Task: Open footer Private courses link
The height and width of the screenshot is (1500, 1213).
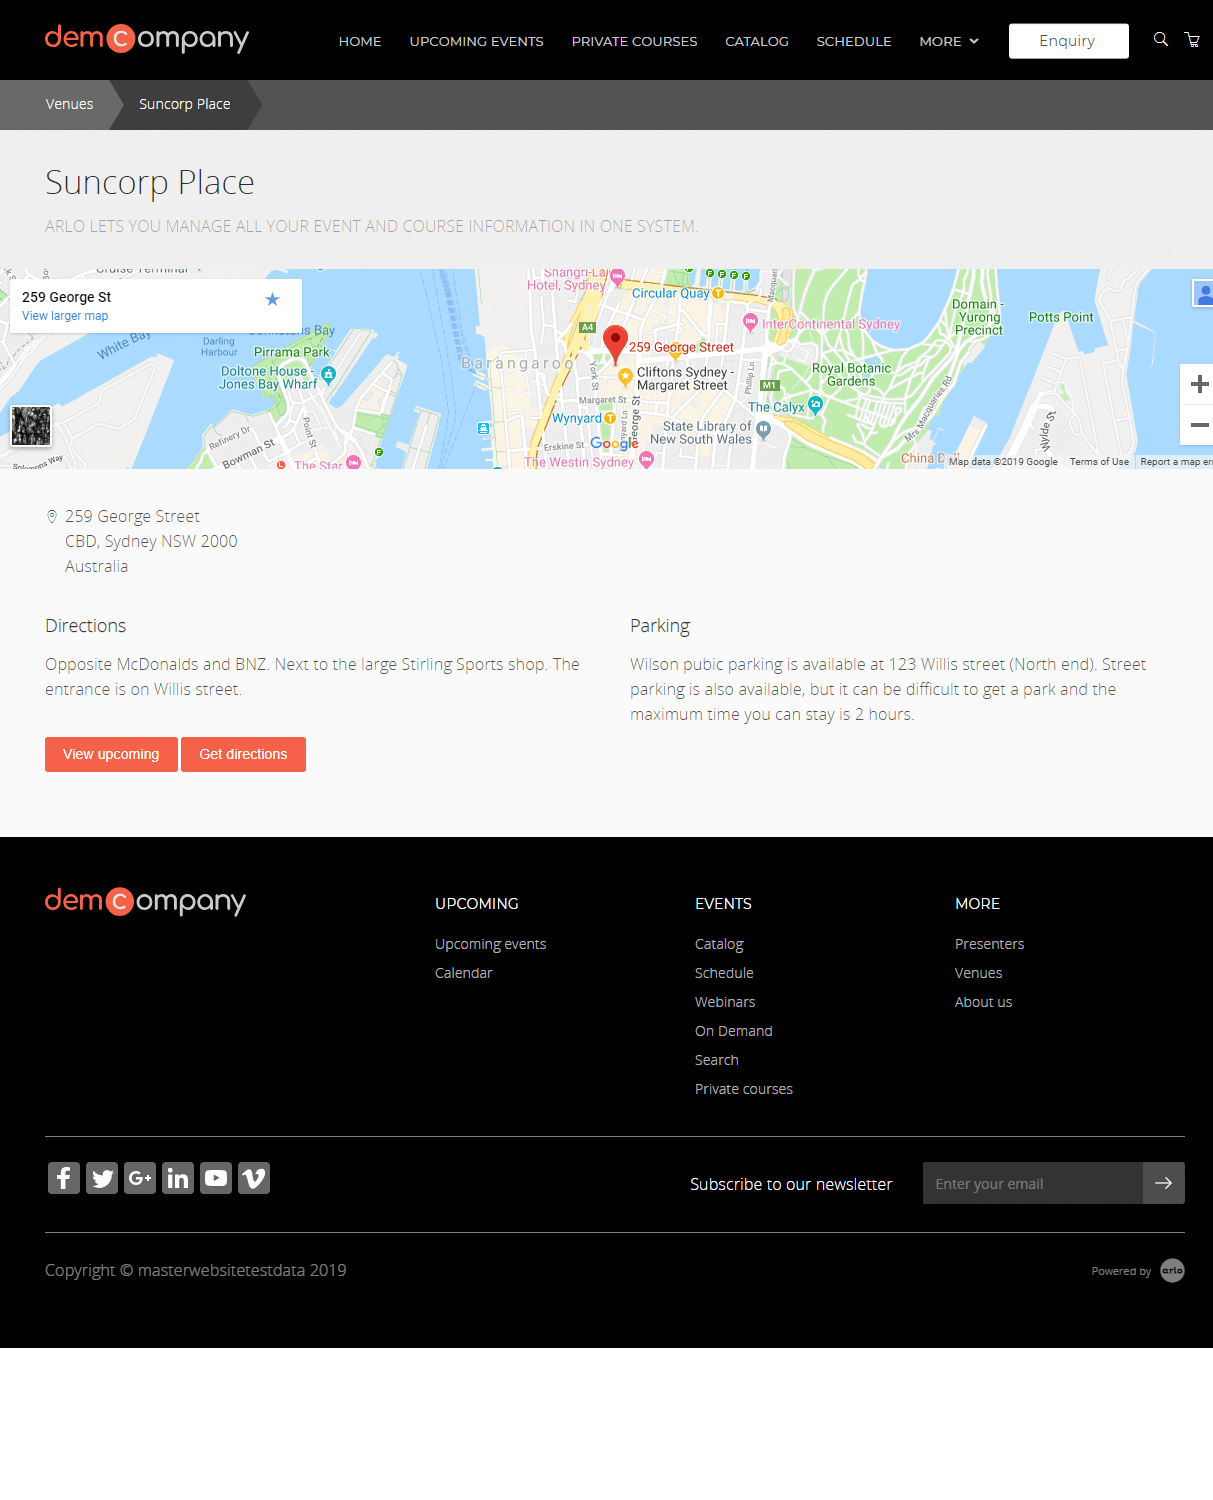Action: pos(744,1089)
